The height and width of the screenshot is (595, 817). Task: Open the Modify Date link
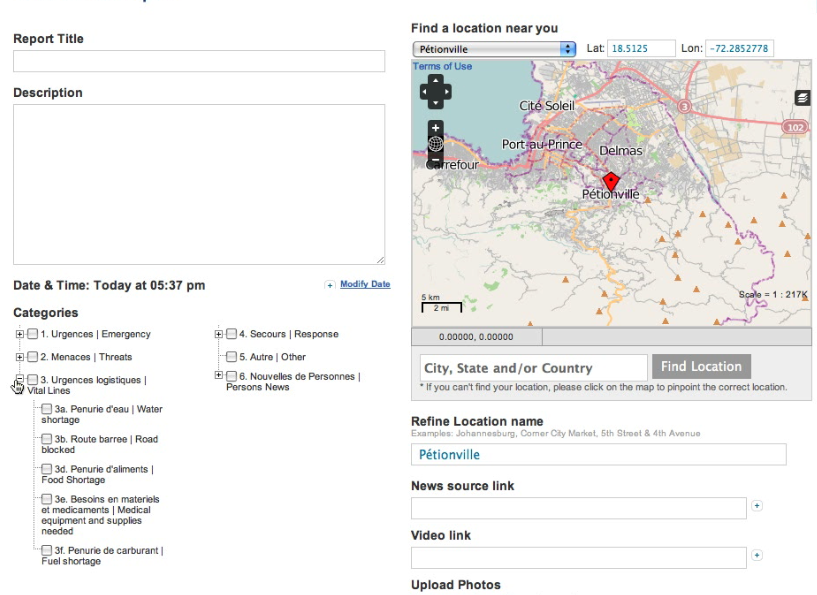[x=364, y=284]
